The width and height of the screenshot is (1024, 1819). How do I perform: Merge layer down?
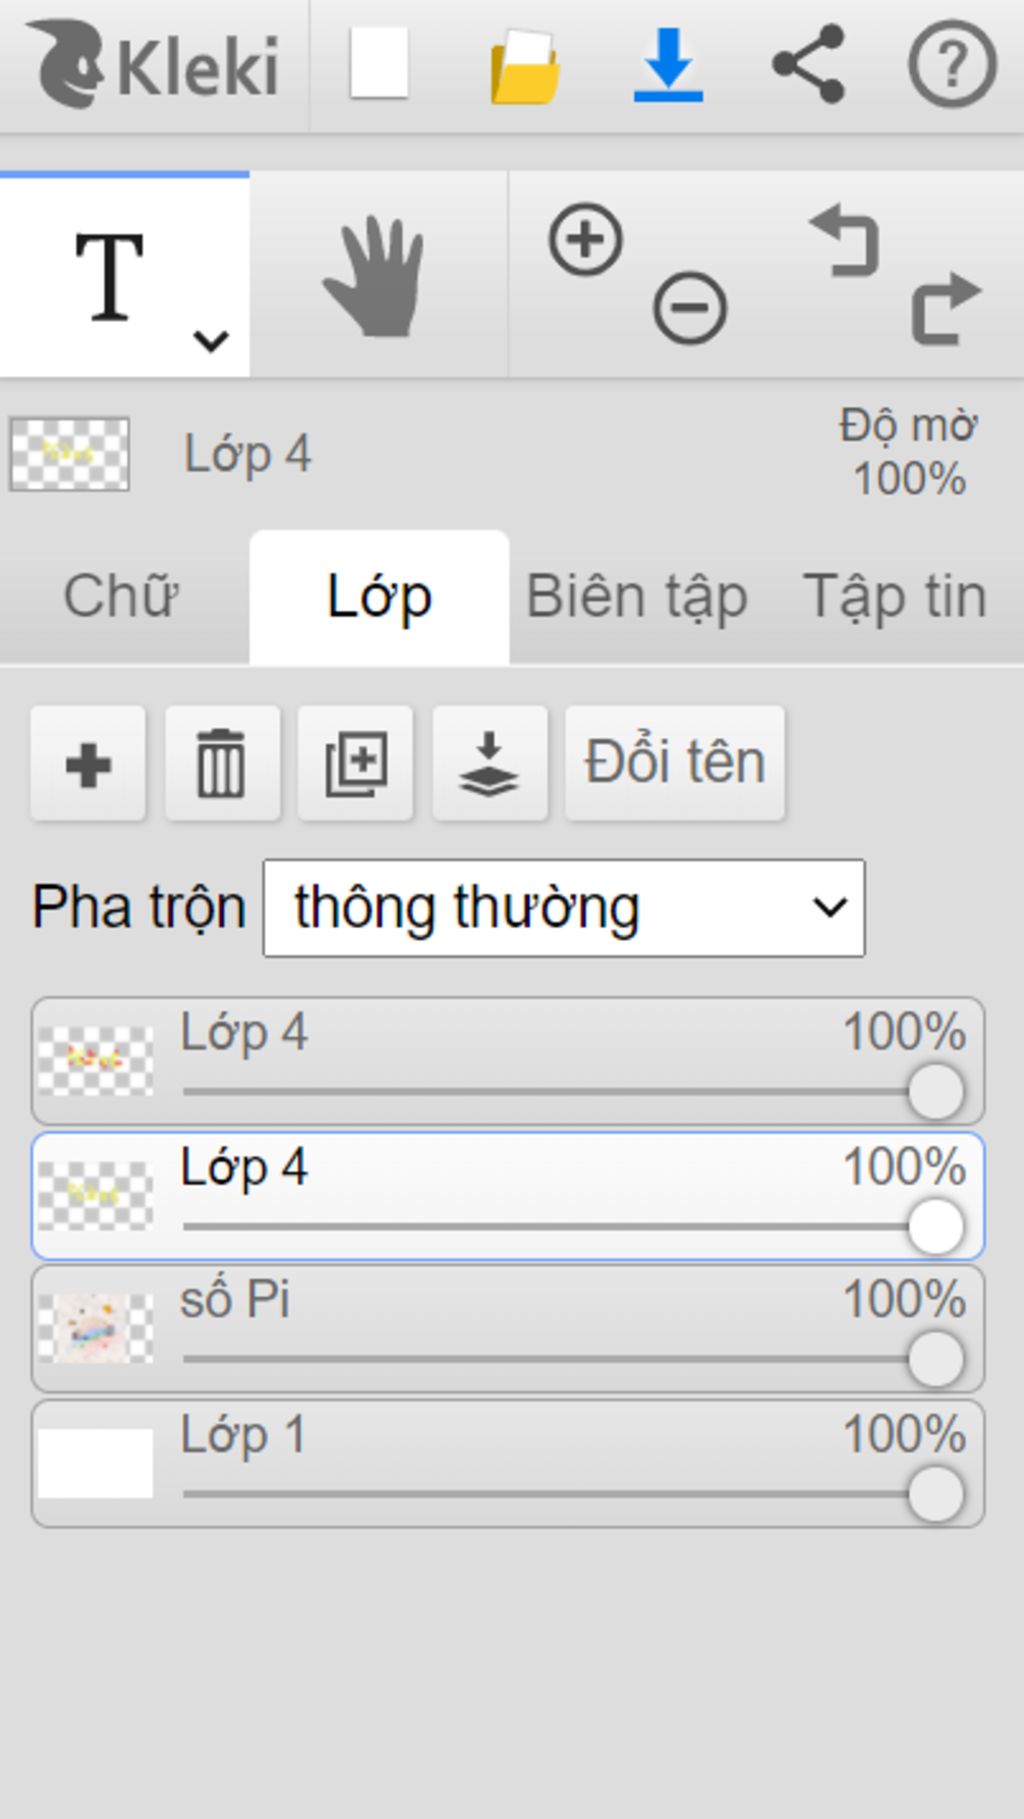pyautogui.click(x=490, y=764)
